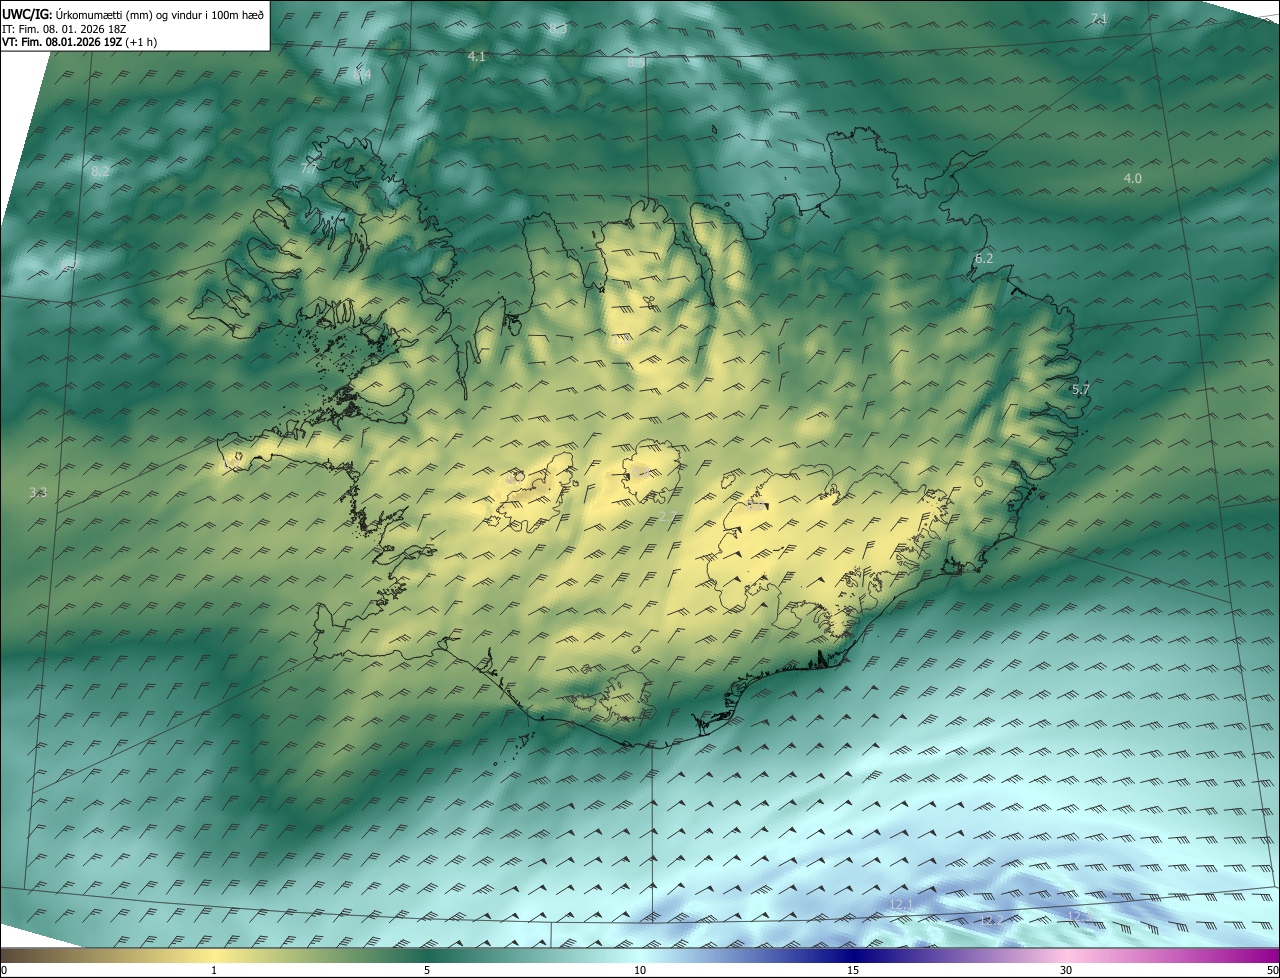Viewport: 1280px width, 978px height.
Task: Click the 5.7 value label on the map
Action: point(1081,389)
